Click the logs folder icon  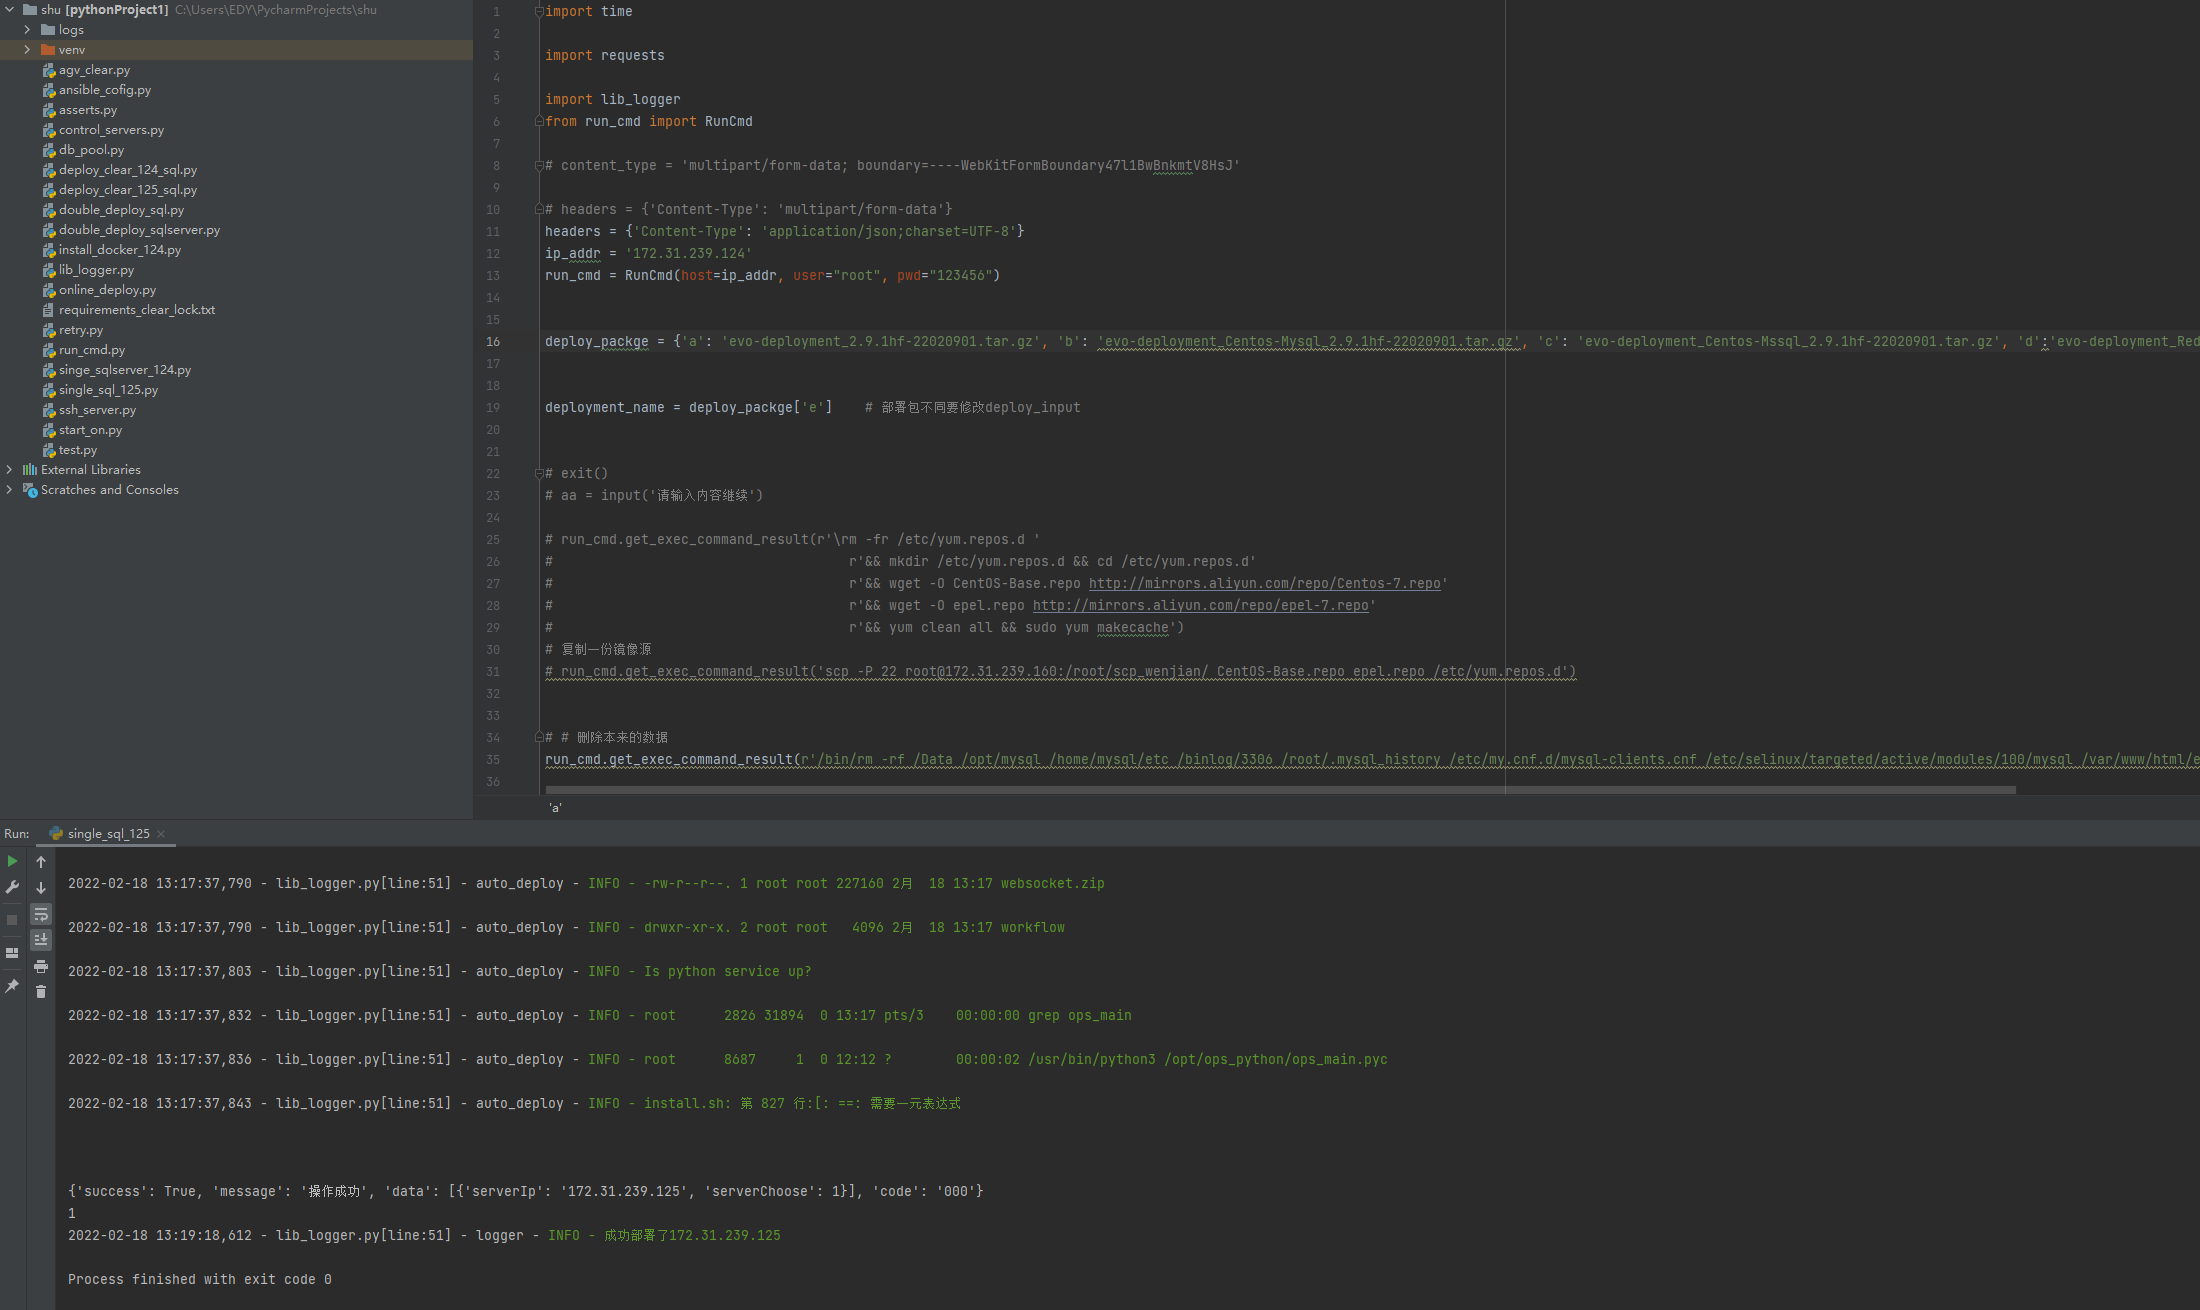(x=48, y=30)
